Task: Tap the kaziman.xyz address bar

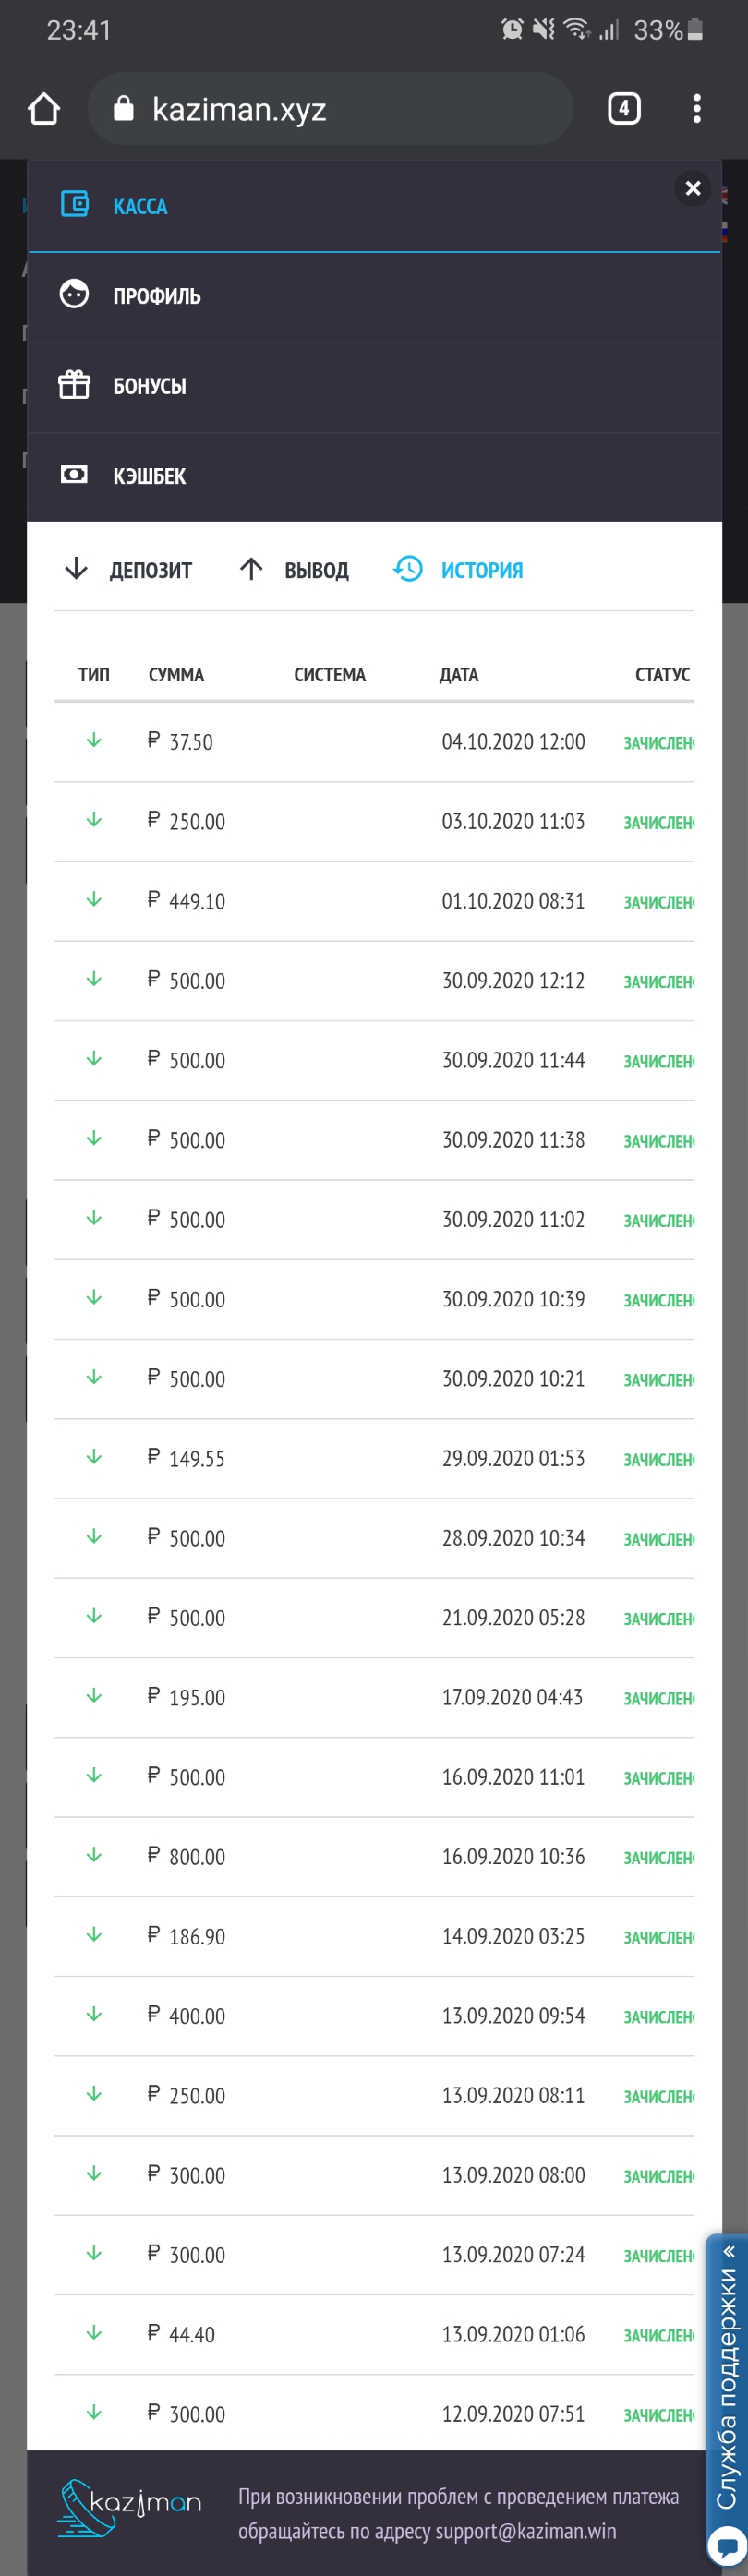Action: click(x=330, y=108)
